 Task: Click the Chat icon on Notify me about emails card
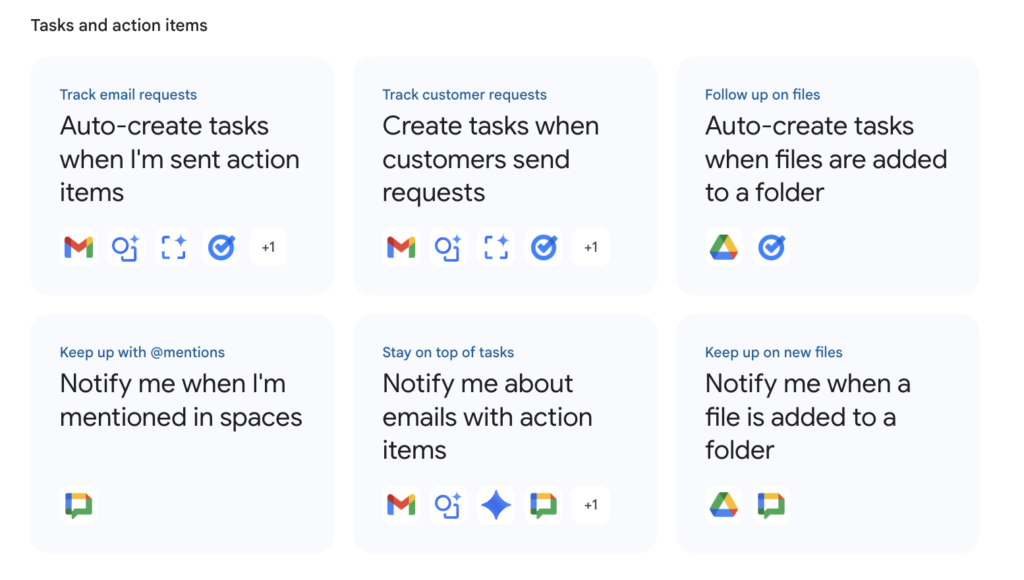[x=543, y=505]
